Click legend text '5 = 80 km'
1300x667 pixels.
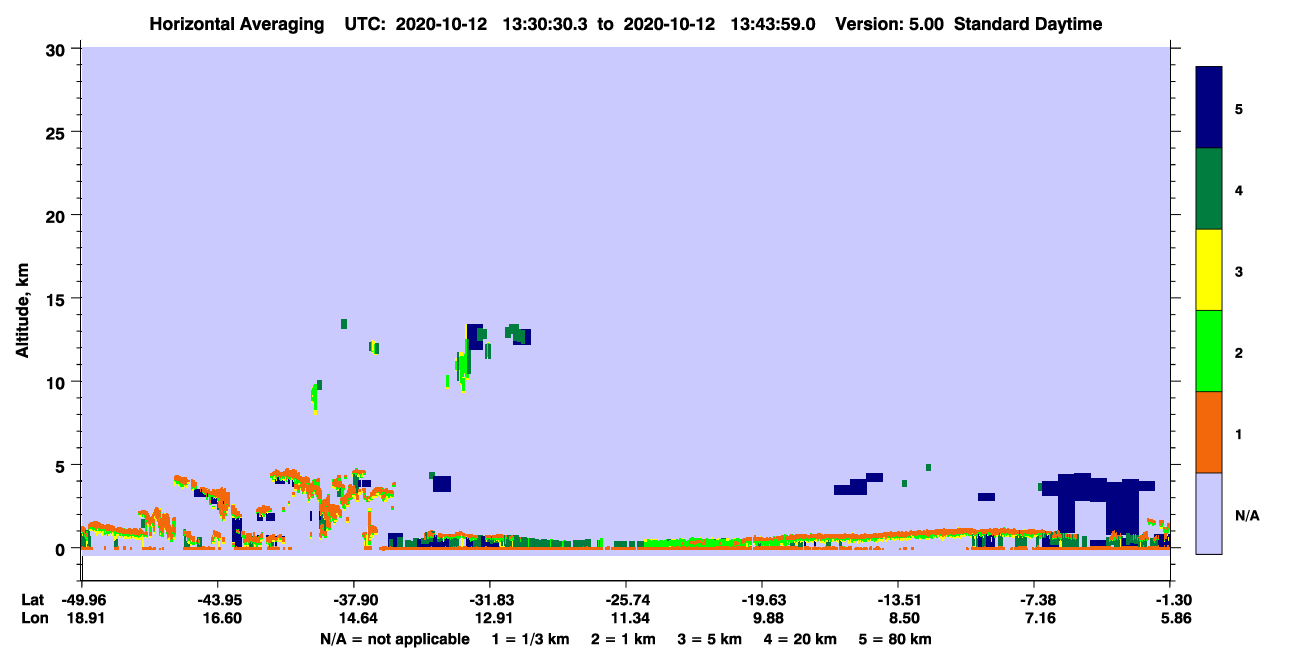895,639
